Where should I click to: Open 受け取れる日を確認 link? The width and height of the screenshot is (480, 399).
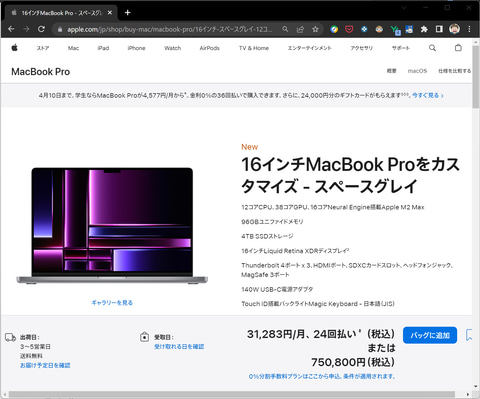click(x=179, y=347)
